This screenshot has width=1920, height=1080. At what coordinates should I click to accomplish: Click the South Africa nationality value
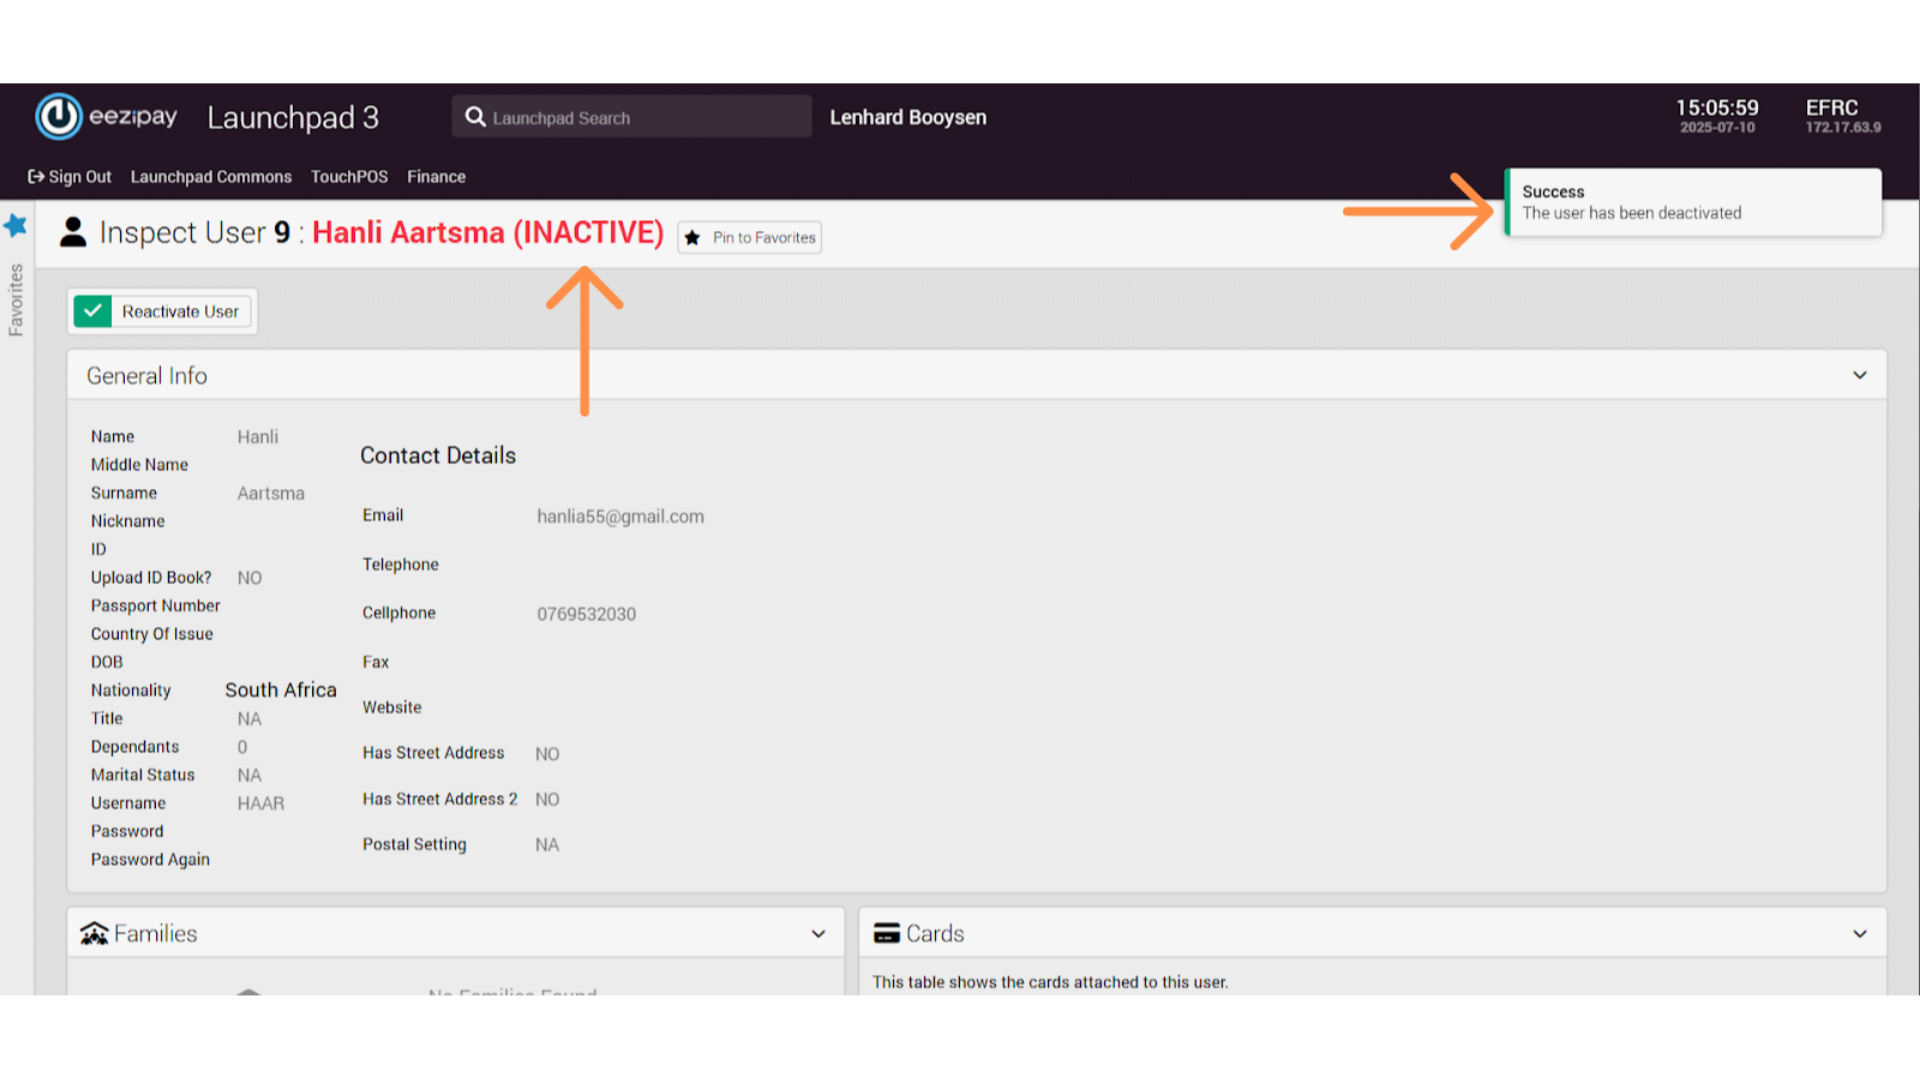(x=281, y=690)
